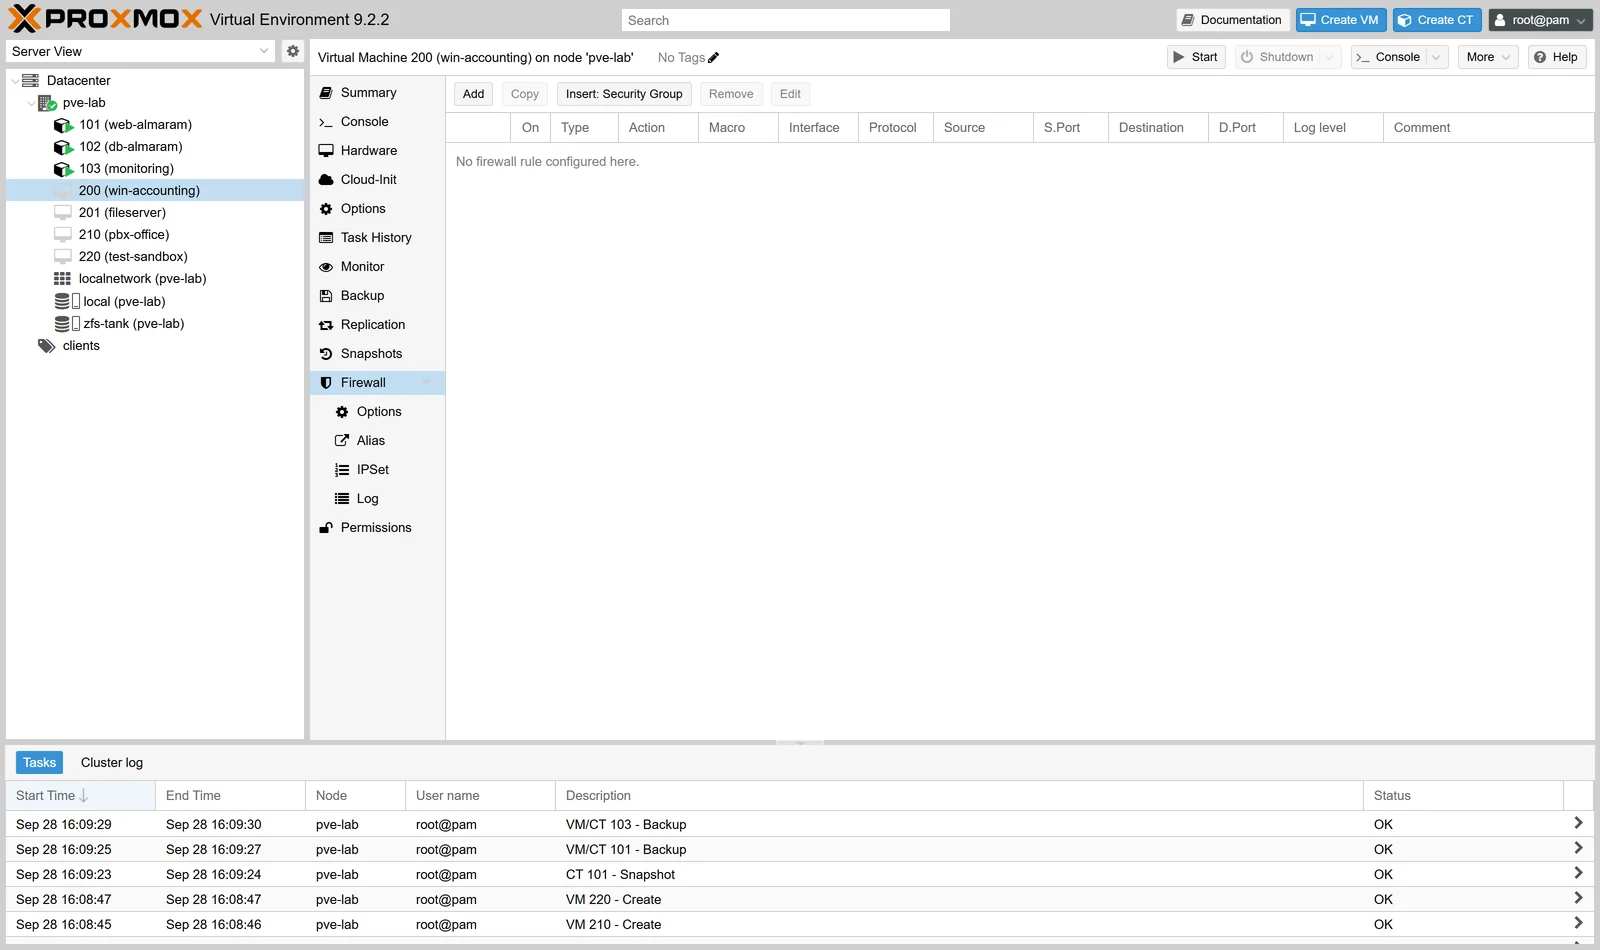
Task: Open the Shutdown options arrow
Action: pos(1329,57)
